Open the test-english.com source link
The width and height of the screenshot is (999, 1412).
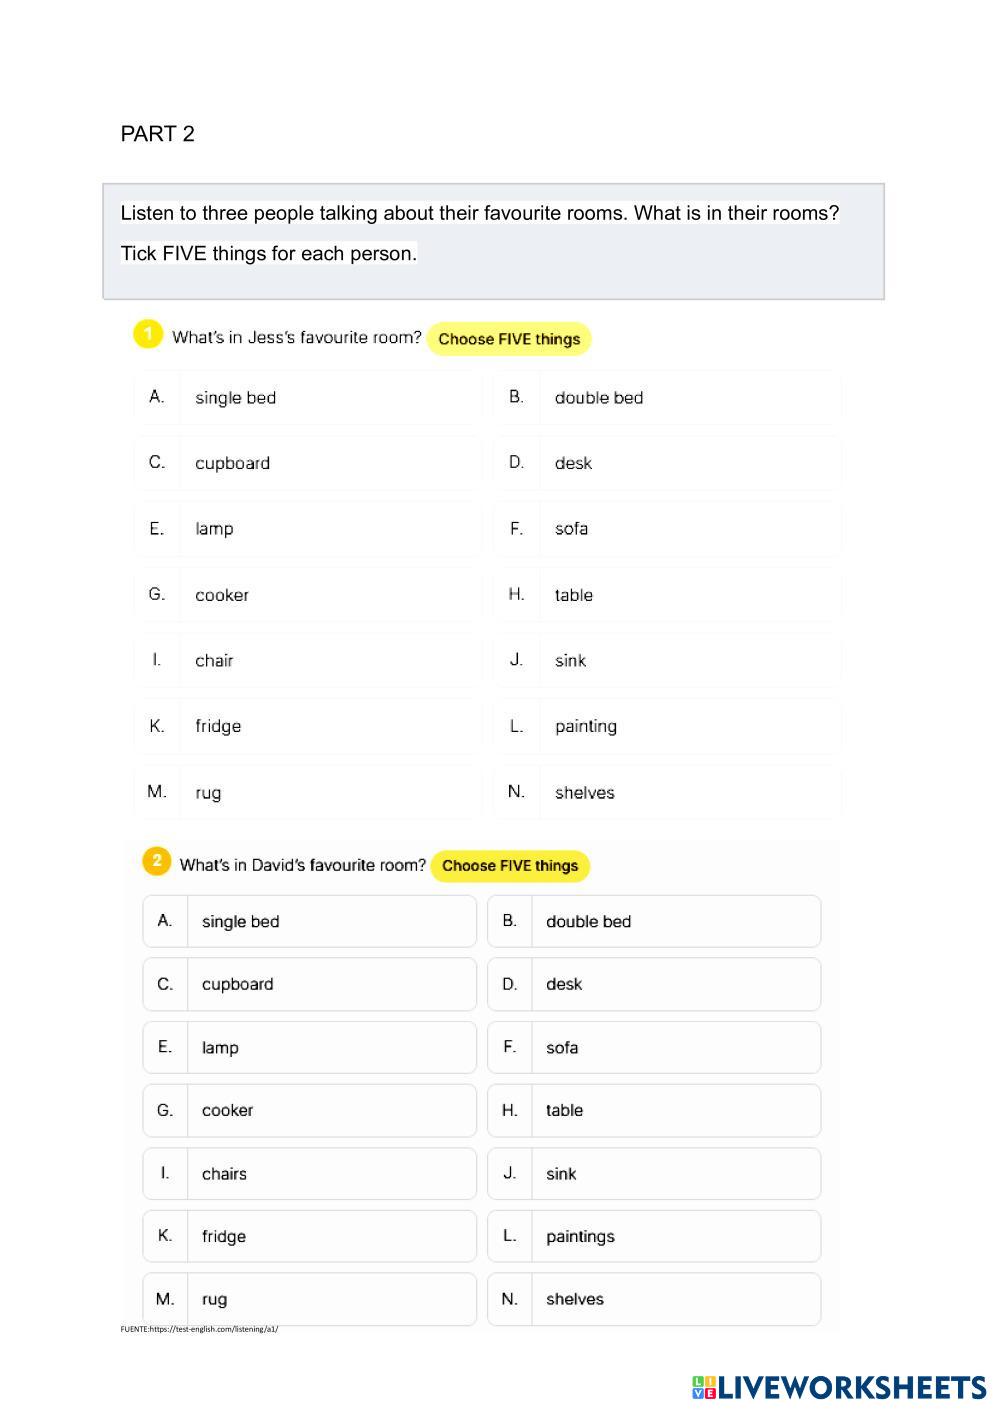(x=199, y=1329)
